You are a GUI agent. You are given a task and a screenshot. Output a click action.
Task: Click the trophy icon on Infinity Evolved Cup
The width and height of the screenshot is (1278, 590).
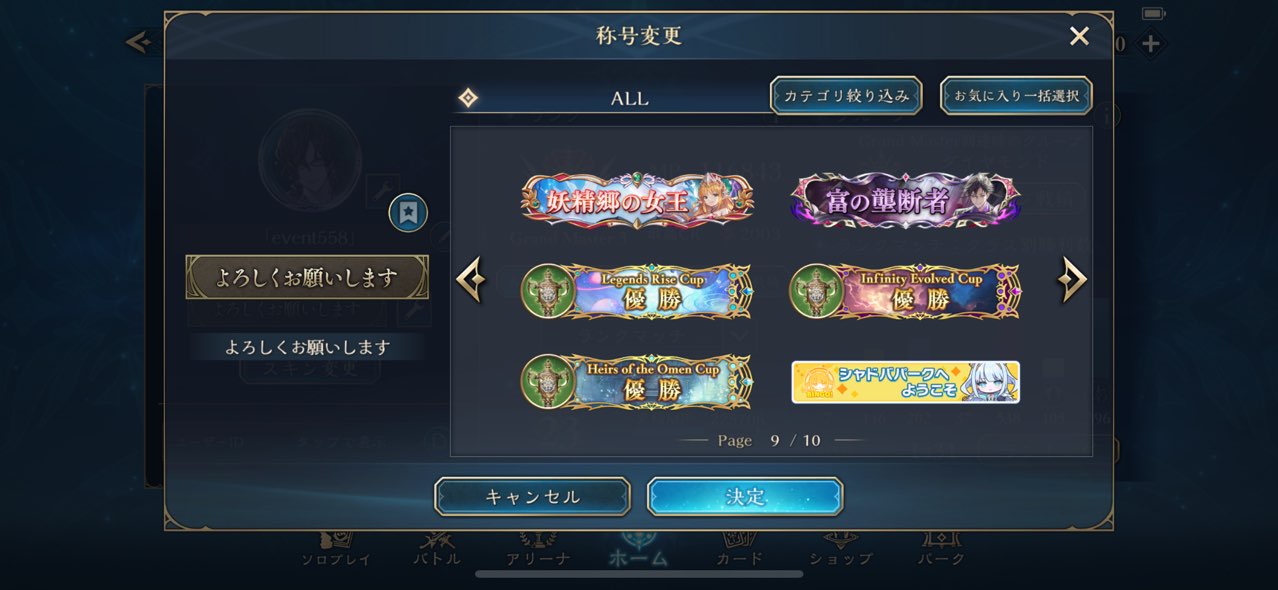click(816, 291)
